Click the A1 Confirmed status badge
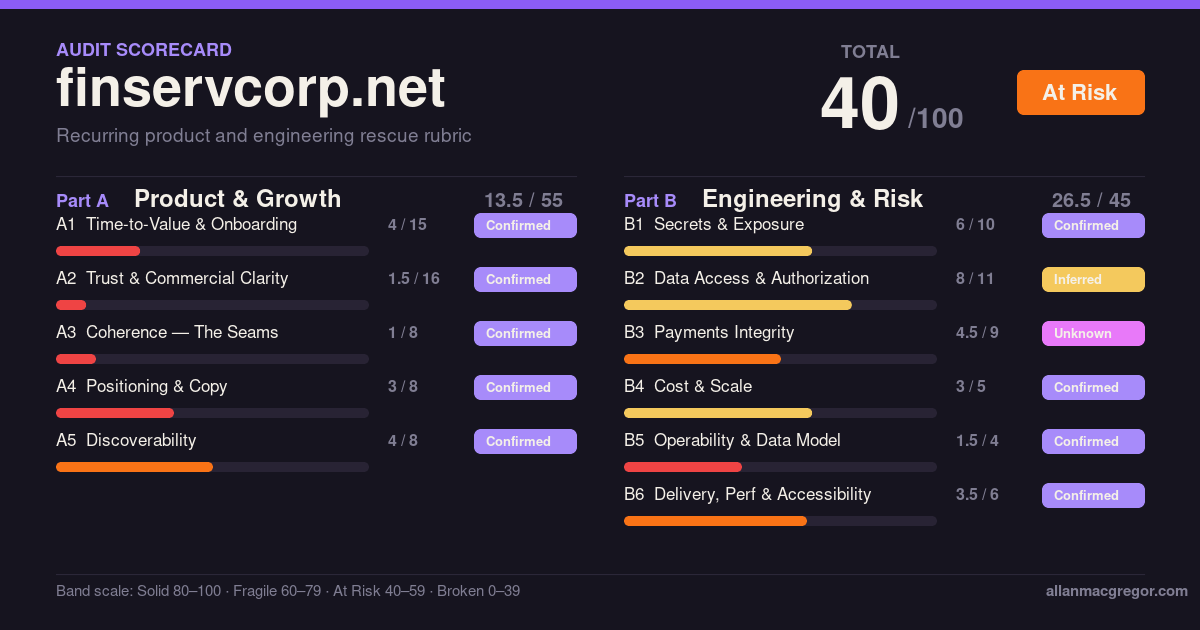Screen dimensions: 1200x630 [x=525, y=225]
